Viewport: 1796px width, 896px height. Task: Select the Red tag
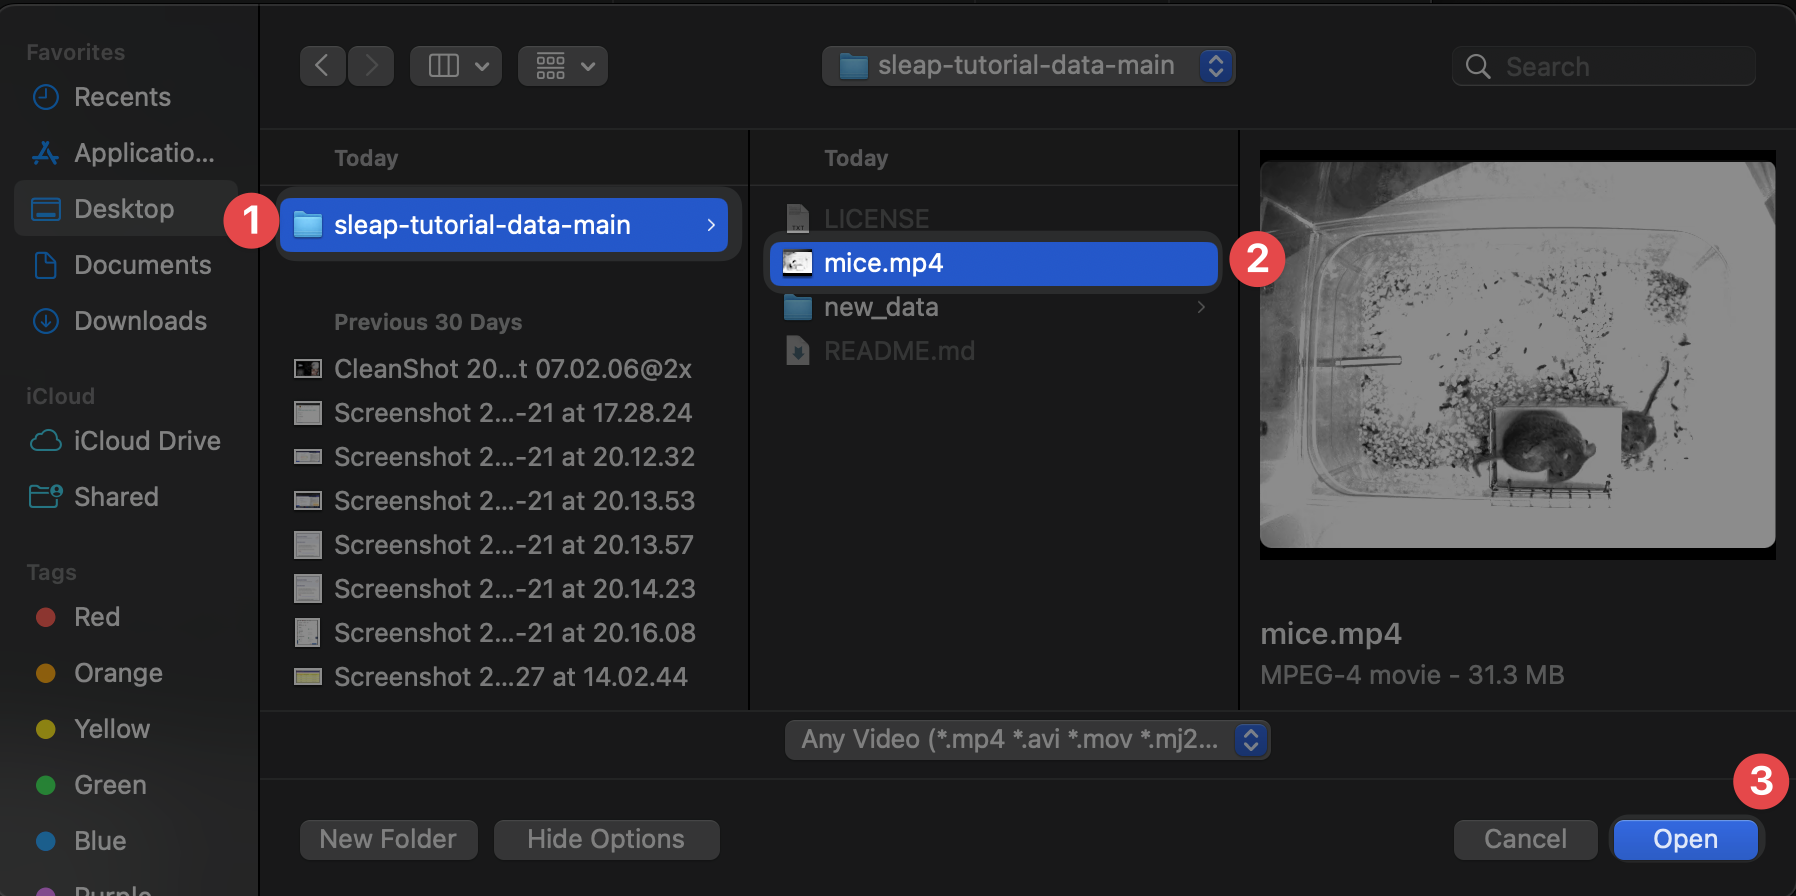pos(96,617)
